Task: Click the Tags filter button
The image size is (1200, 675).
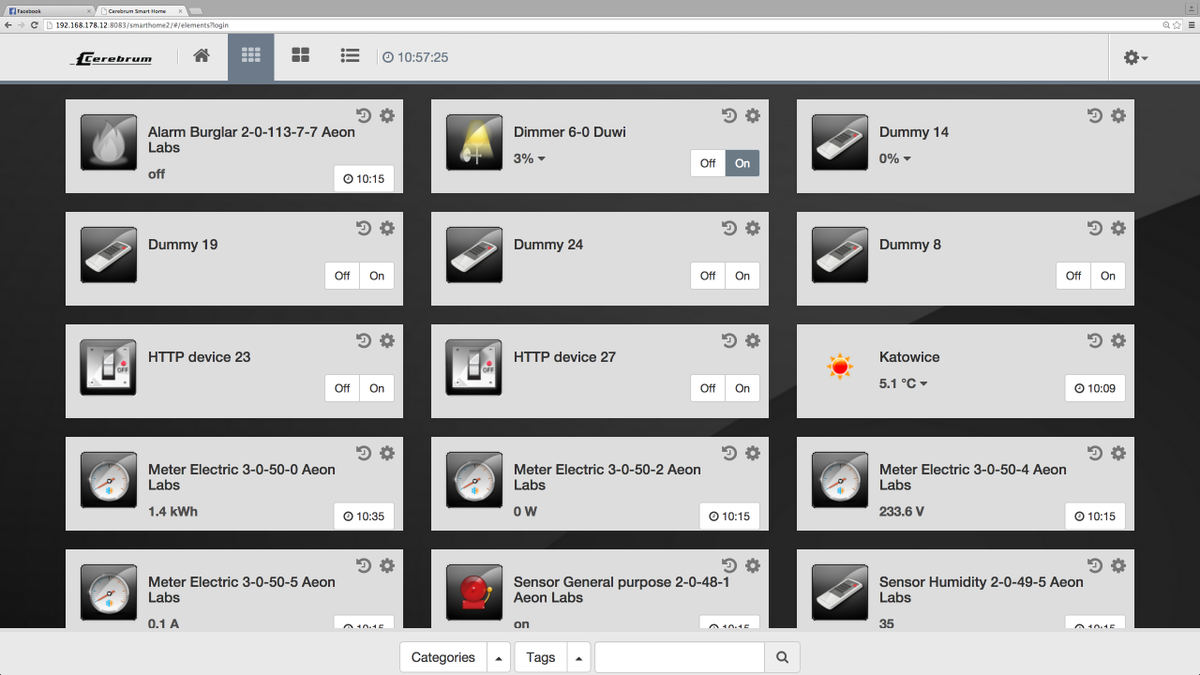Action: [541, 658]
